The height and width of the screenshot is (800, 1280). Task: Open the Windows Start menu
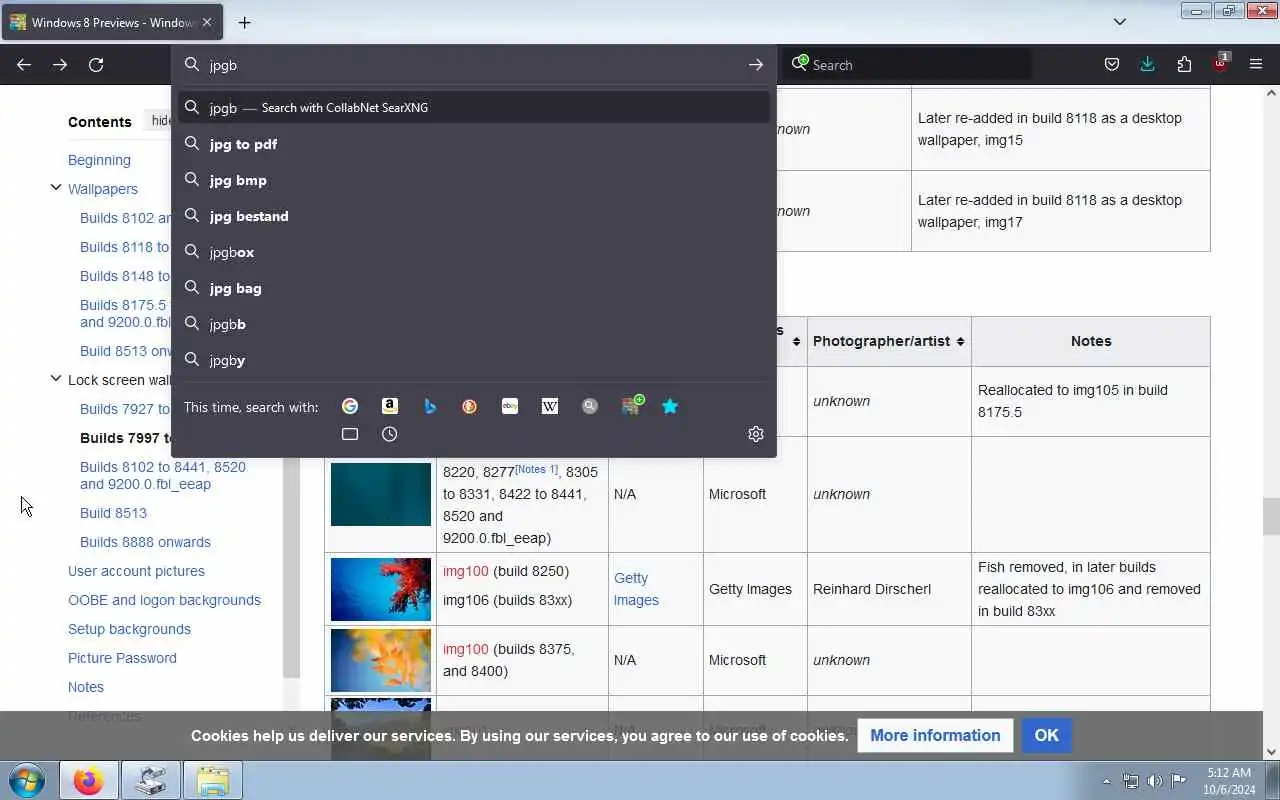click(27, 780)
